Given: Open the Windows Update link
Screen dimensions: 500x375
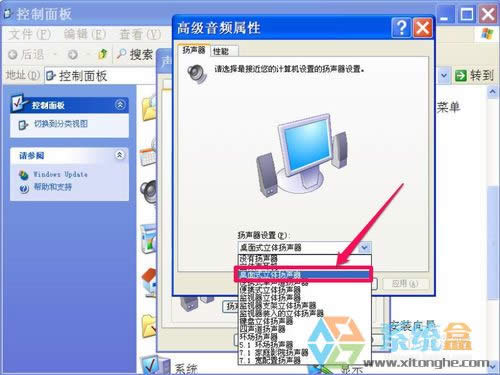Looking at the screenshot, I should pos(60,174).
